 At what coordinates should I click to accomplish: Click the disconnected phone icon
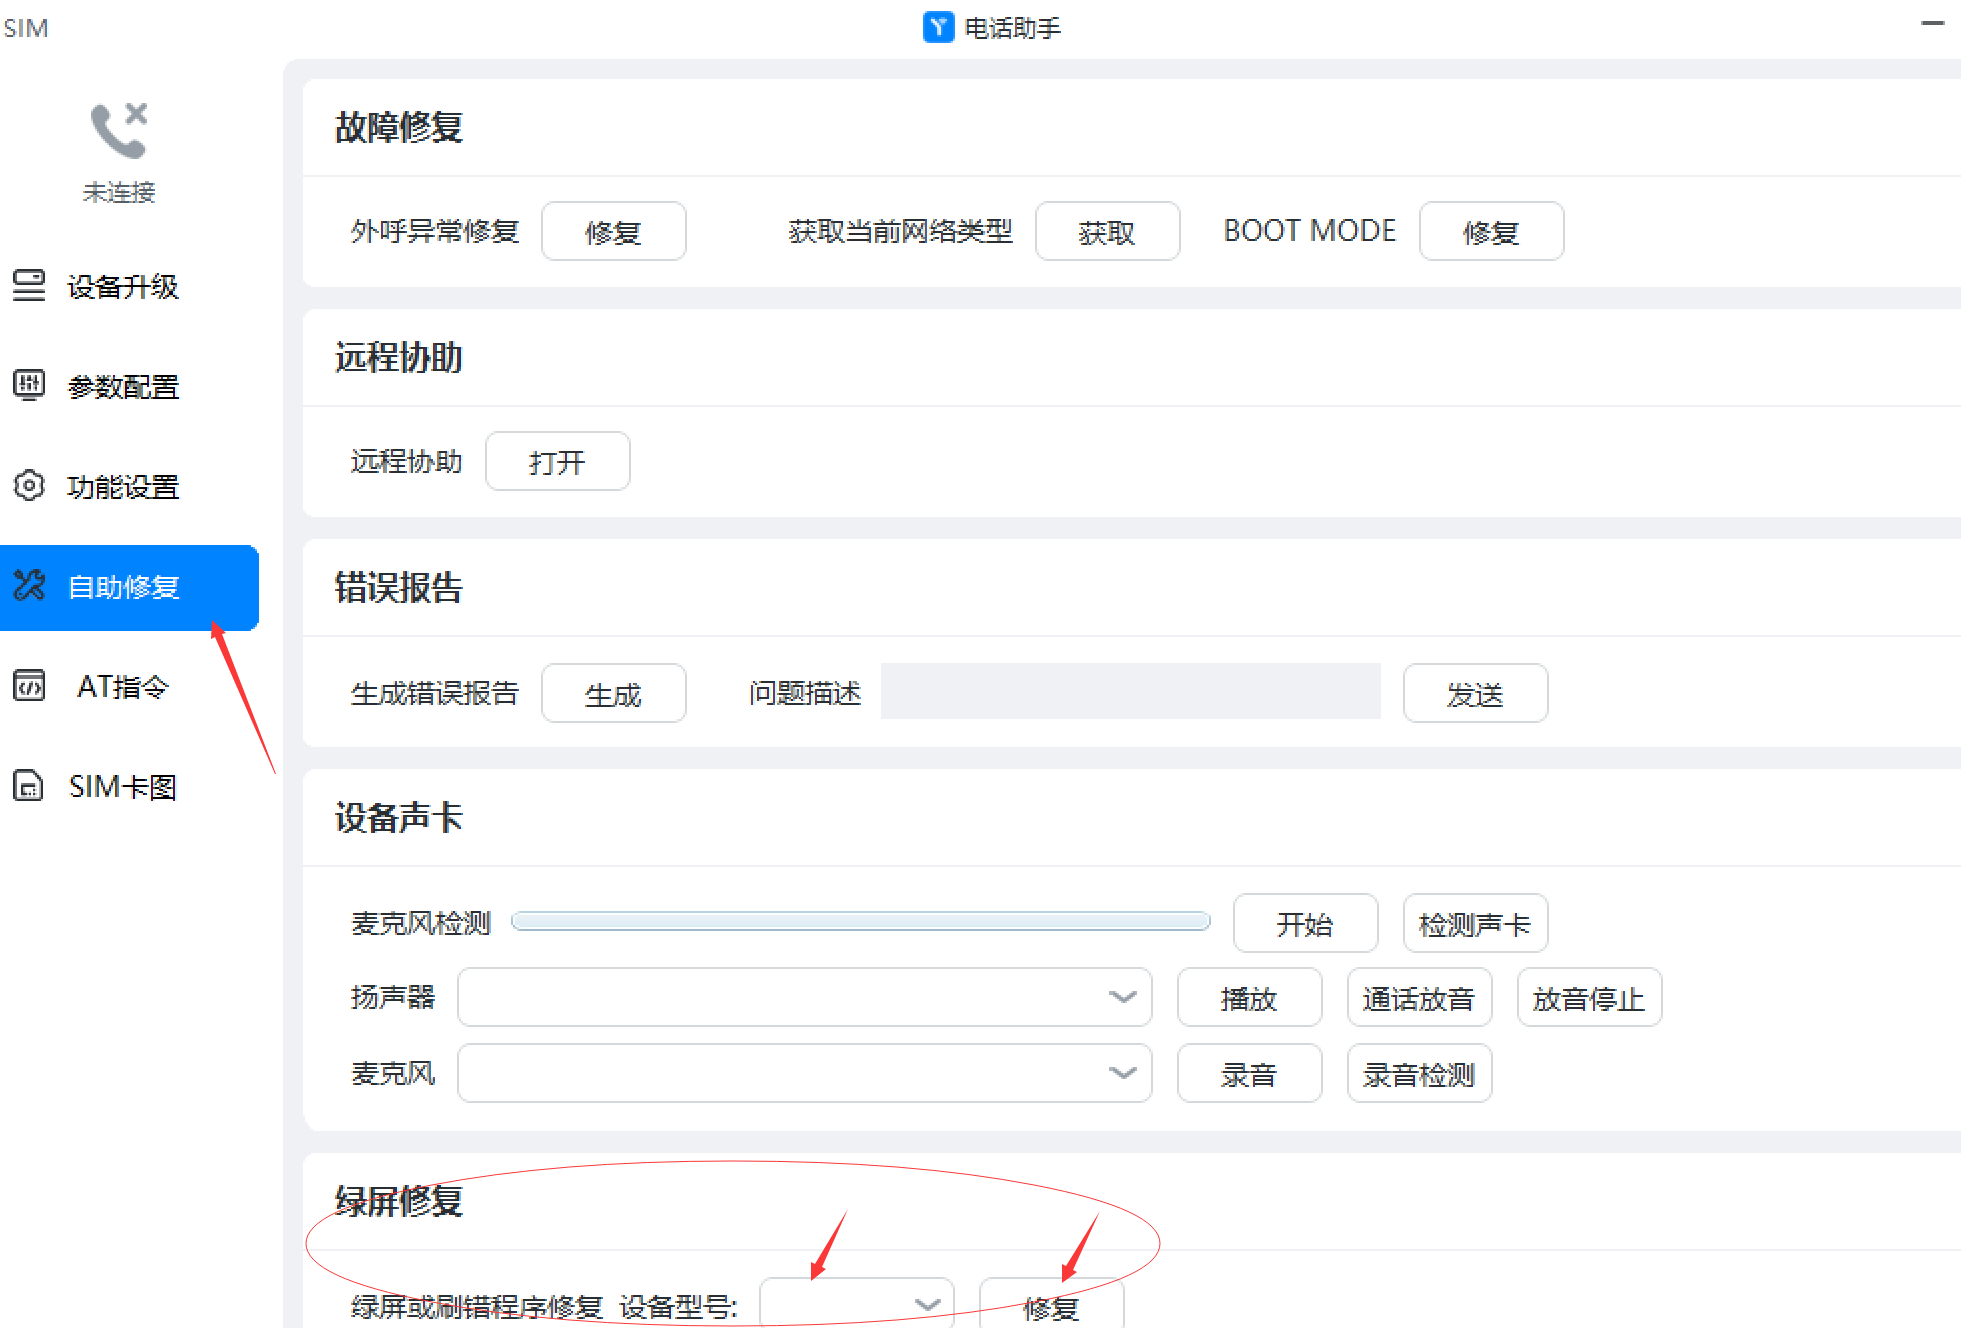tap(119, 130)
